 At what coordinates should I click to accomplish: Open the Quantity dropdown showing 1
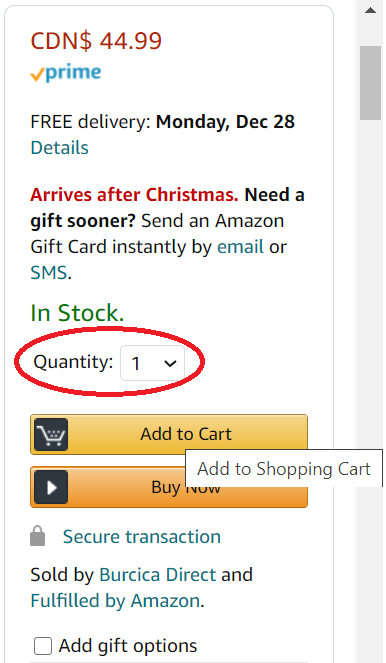click(152, 363)
